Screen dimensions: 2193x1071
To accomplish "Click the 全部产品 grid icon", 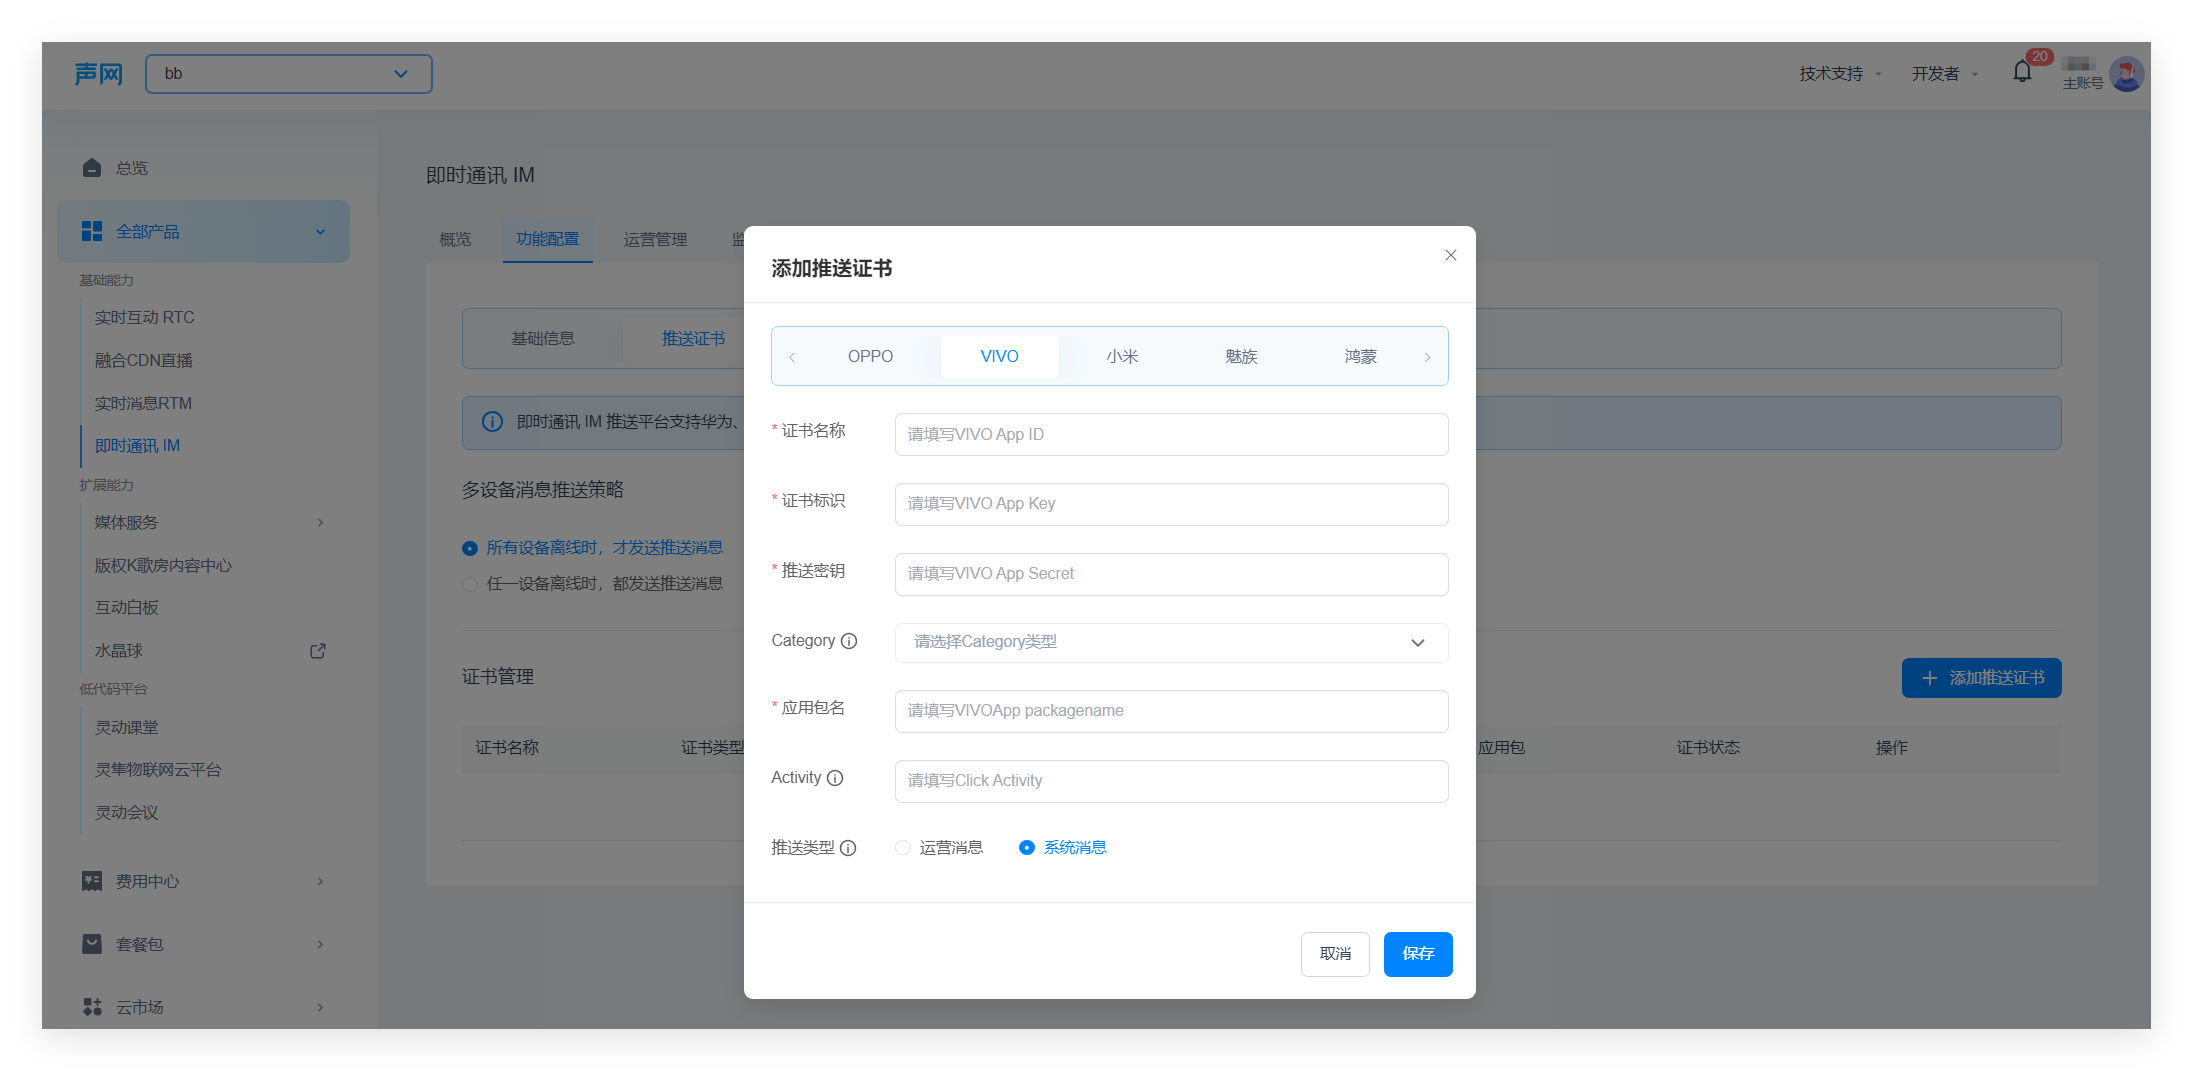I will [x=92, y=231].
